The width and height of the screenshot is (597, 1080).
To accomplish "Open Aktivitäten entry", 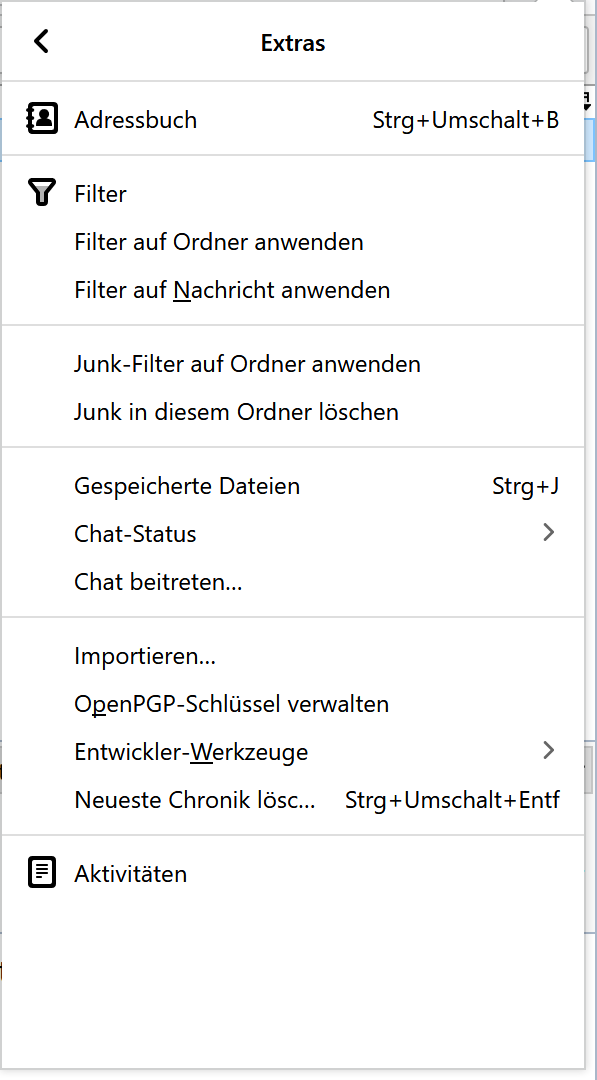I will coord(293,873).
